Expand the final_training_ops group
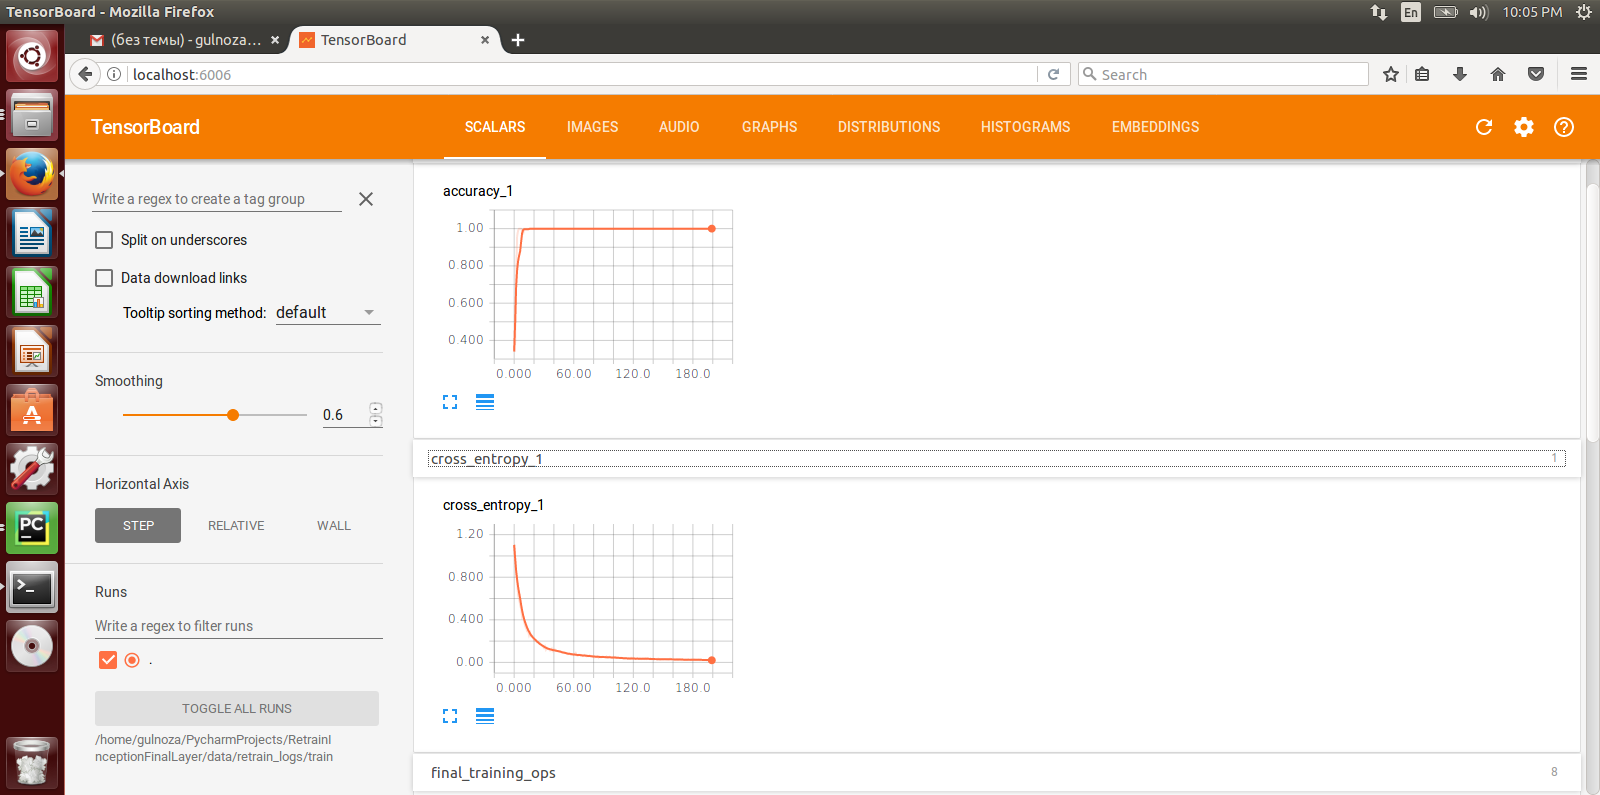This screenshot has height=795, width=1600. click(x=997, y=772)
